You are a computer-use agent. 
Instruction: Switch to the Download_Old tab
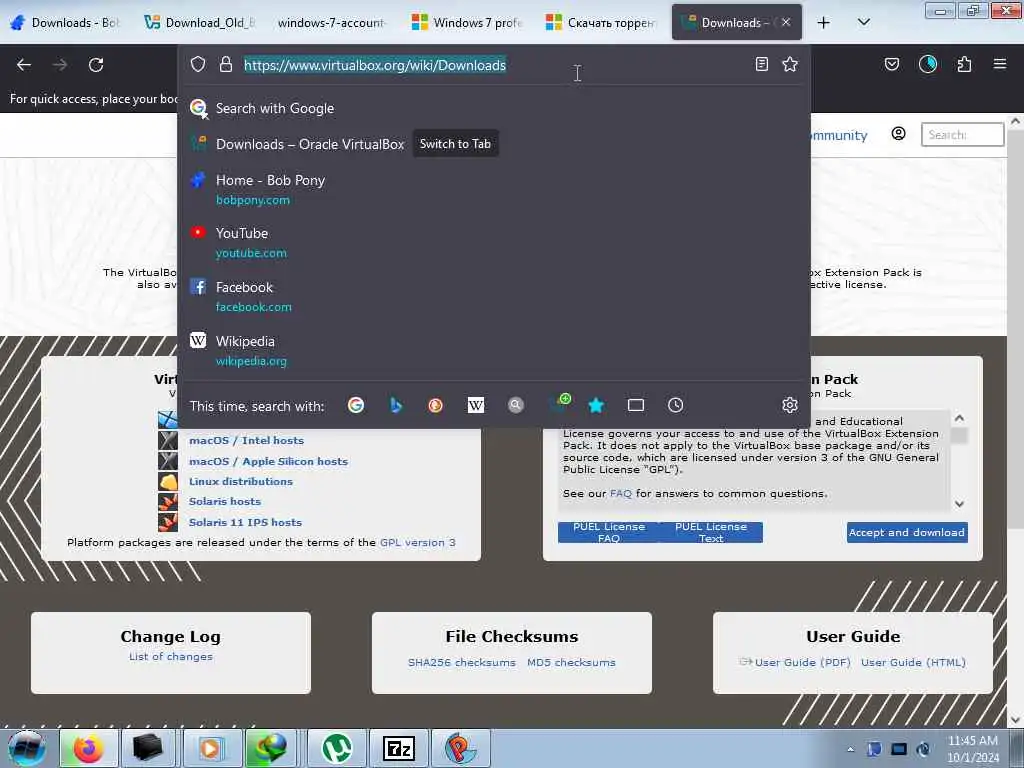199,22
